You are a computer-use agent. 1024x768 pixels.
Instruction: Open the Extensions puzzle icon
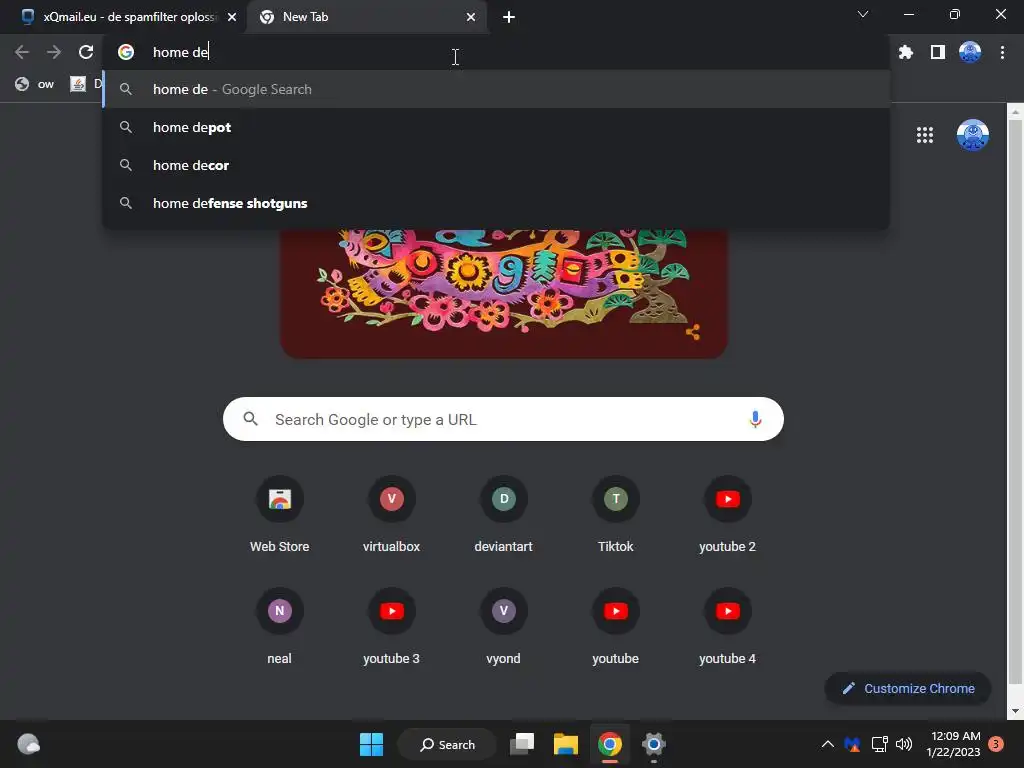click(x=905, y=52)
